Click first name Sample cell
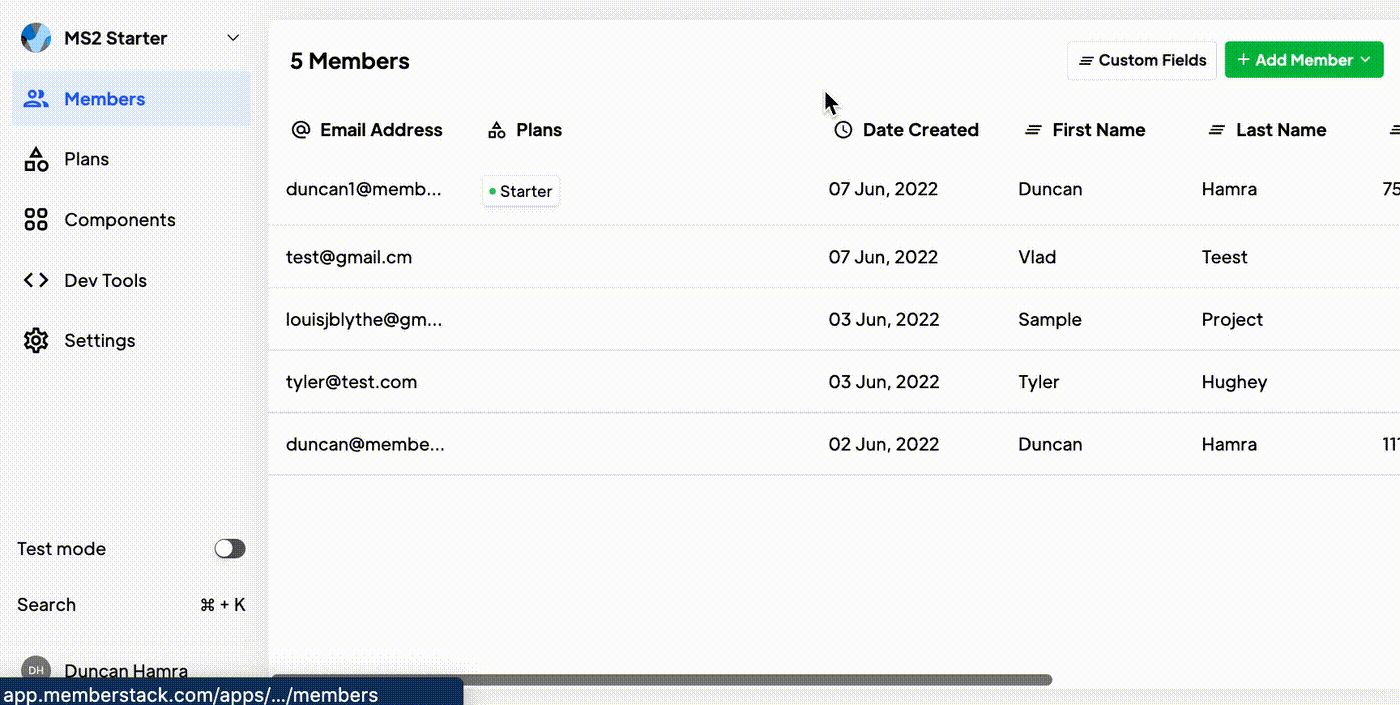 (1050, 319)
